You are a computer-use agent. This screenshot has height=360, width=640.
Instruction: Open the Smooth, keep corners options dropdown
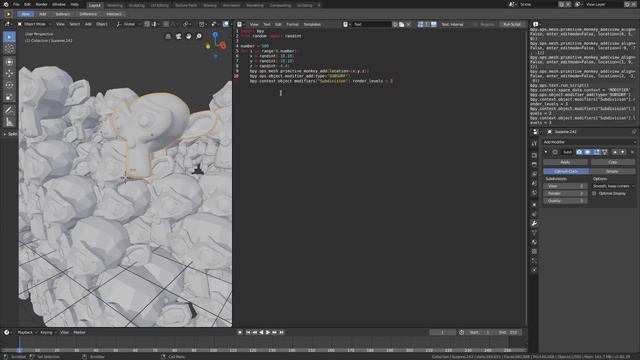[x=613, y=186]
